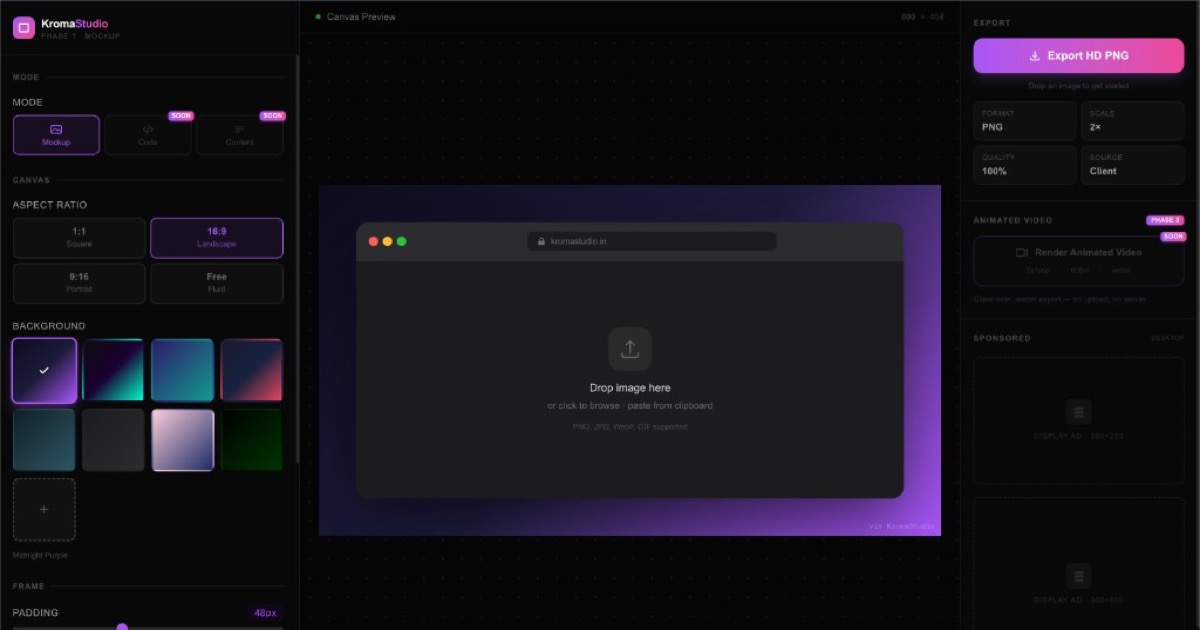Click 'or click to browse' link text
Image resolution: width=1200 pixels, height=630 pixels.
[583, 406]
